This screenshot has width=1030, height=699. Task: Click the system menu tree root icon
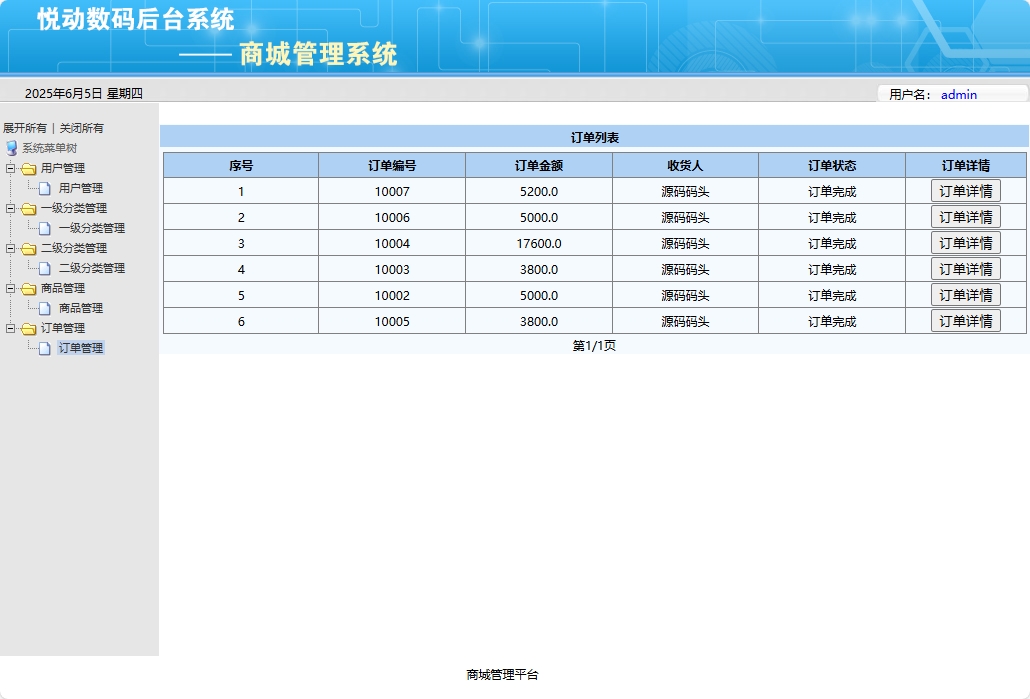pos(11,148)
